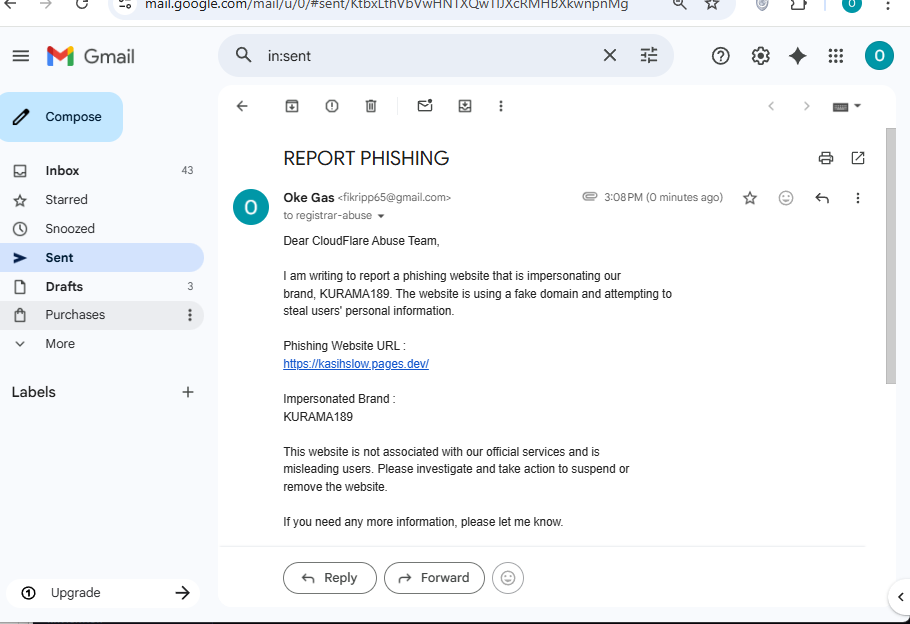
Task: Click the Labels heading
Action: (34, 392)
